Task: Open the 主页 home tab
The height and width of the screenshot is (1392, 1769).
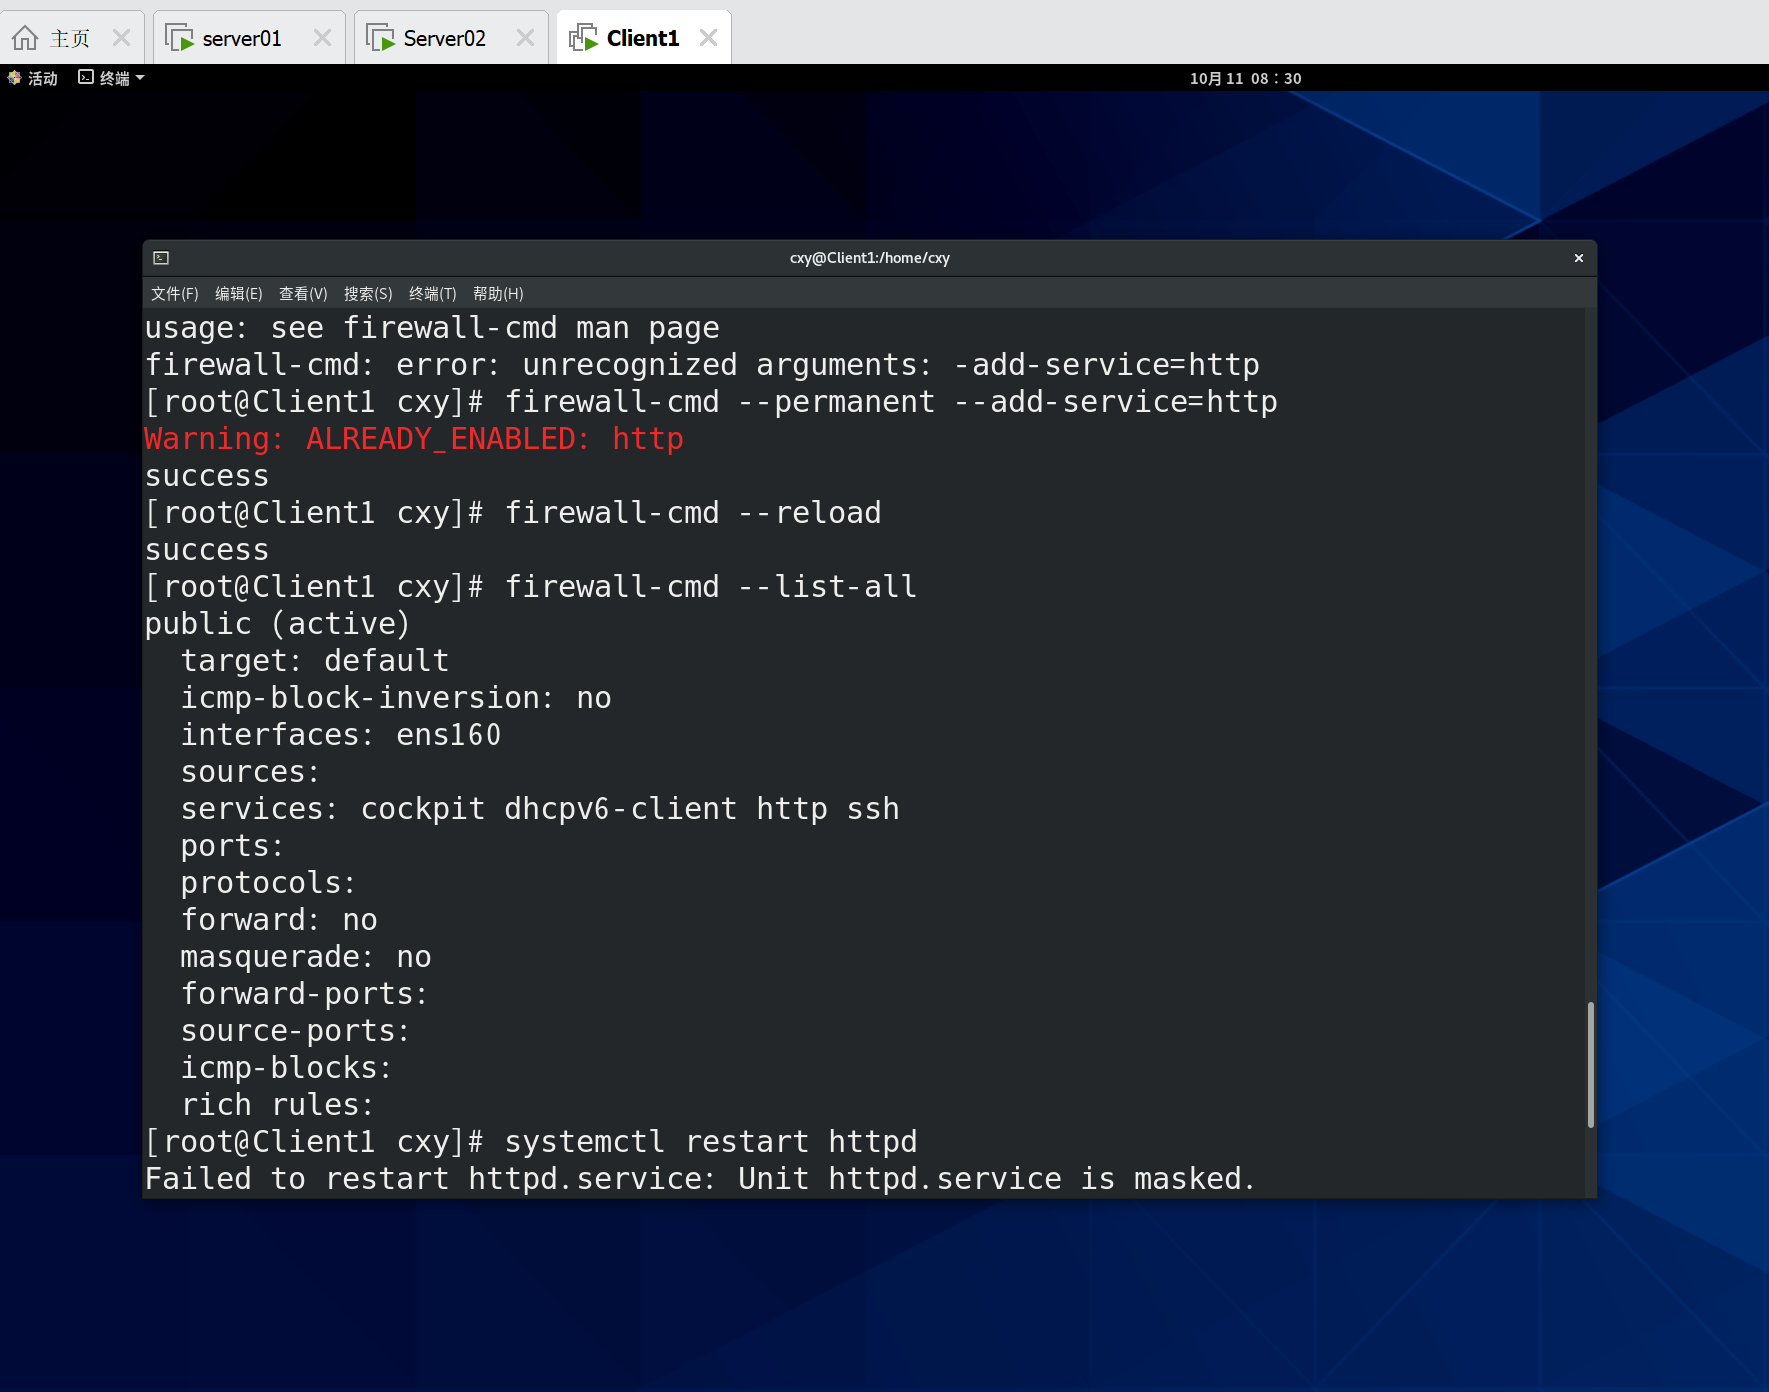Action: [70, 38]
